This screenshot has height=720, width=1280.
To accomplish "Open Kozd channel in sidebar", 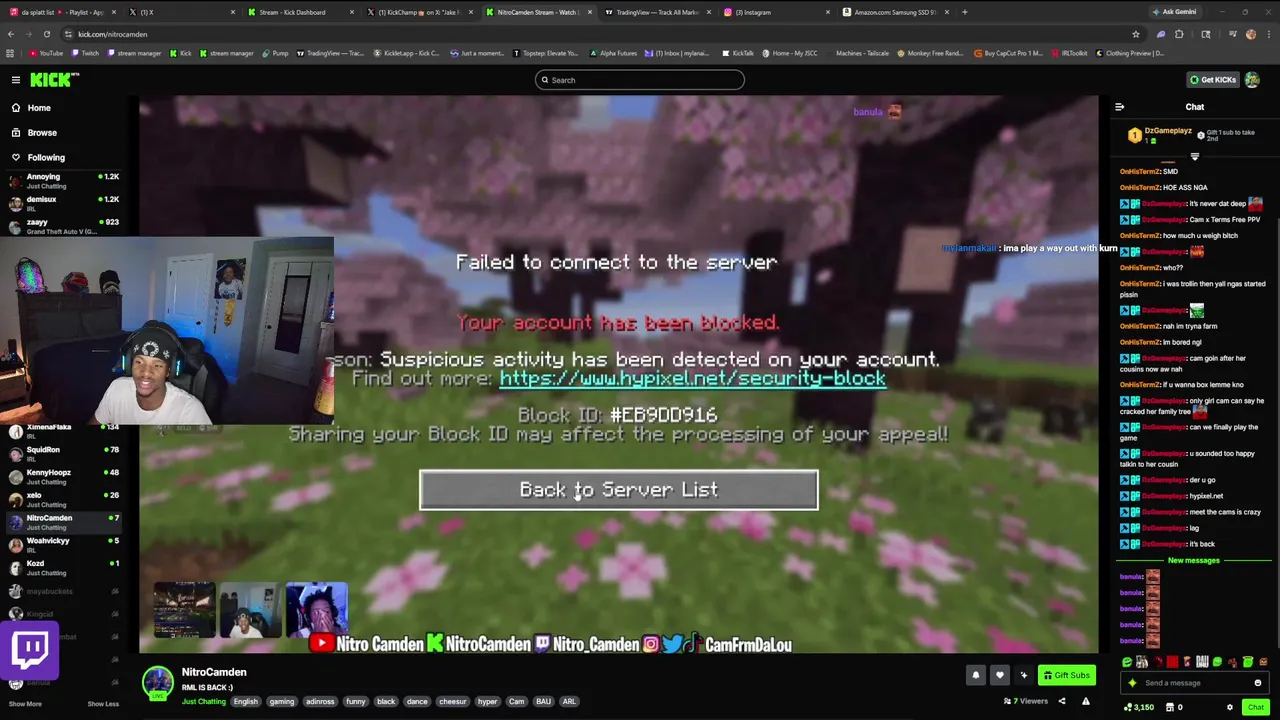I will [x=62, y=568].
